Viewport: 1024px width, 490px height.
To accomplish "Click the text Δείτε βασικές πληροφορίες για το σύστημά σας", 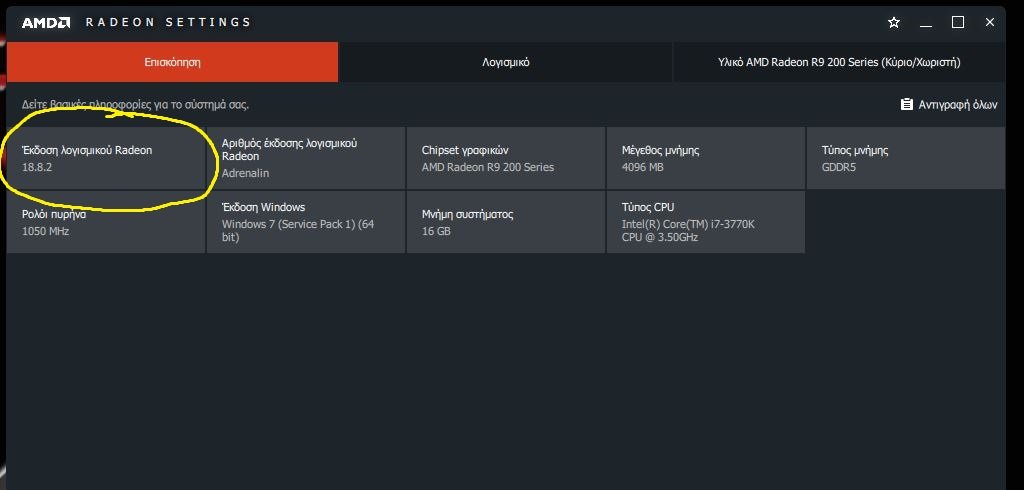I will (x=135, y=105).
